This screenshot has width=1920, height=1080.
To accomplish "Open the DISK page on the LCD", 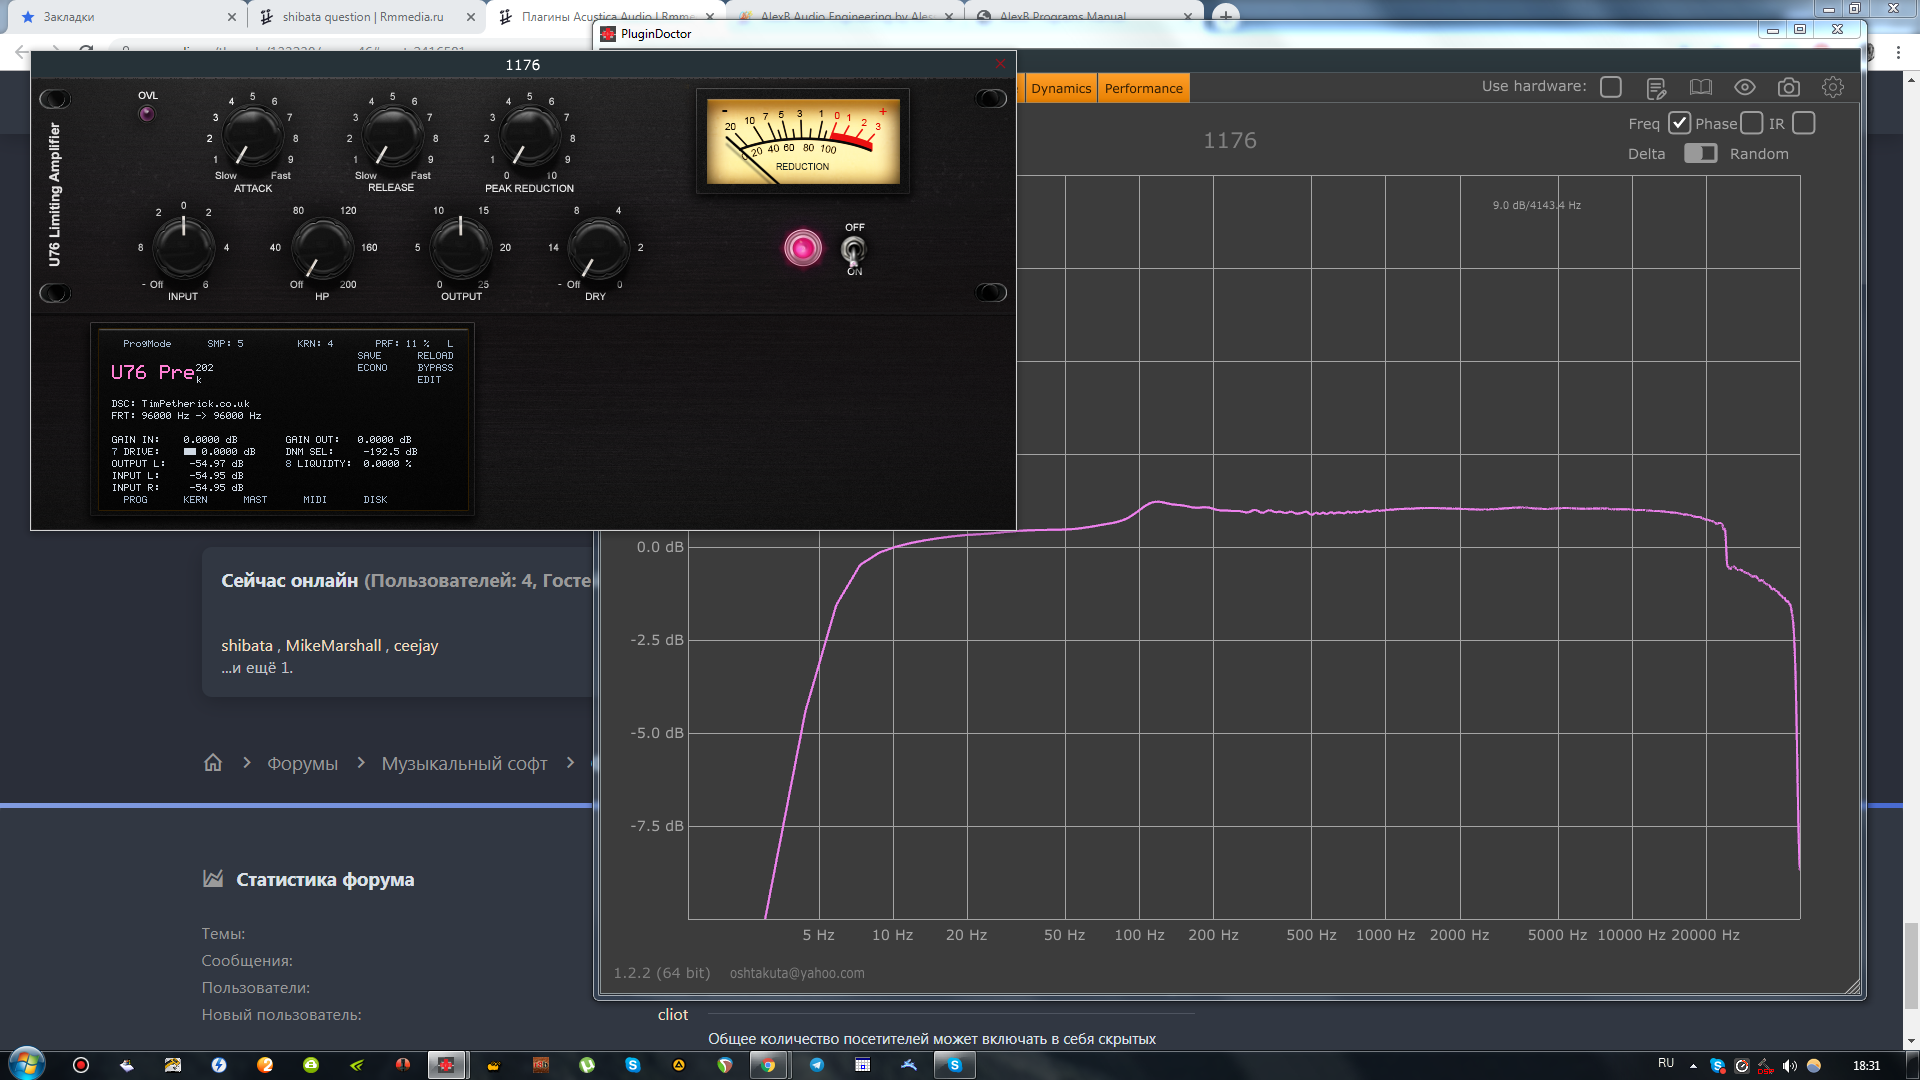I will pyautogui.click(x=375, y=500).
